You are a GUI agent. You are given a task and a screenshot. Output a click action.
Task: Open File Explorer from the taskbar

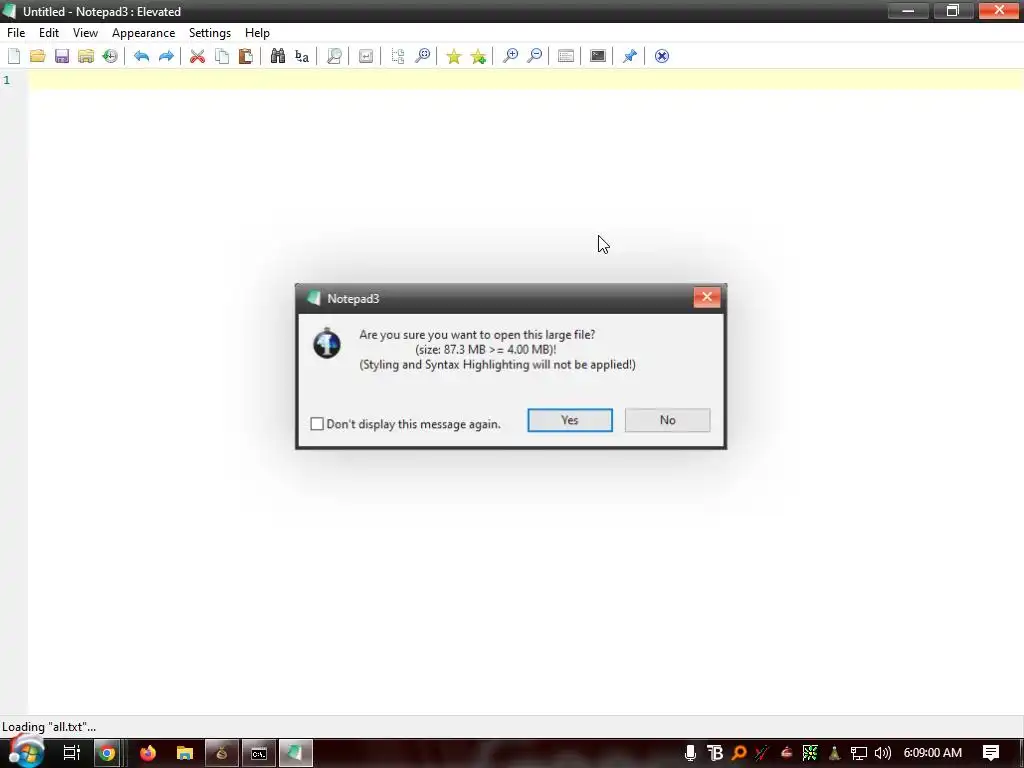pos(185,754)
